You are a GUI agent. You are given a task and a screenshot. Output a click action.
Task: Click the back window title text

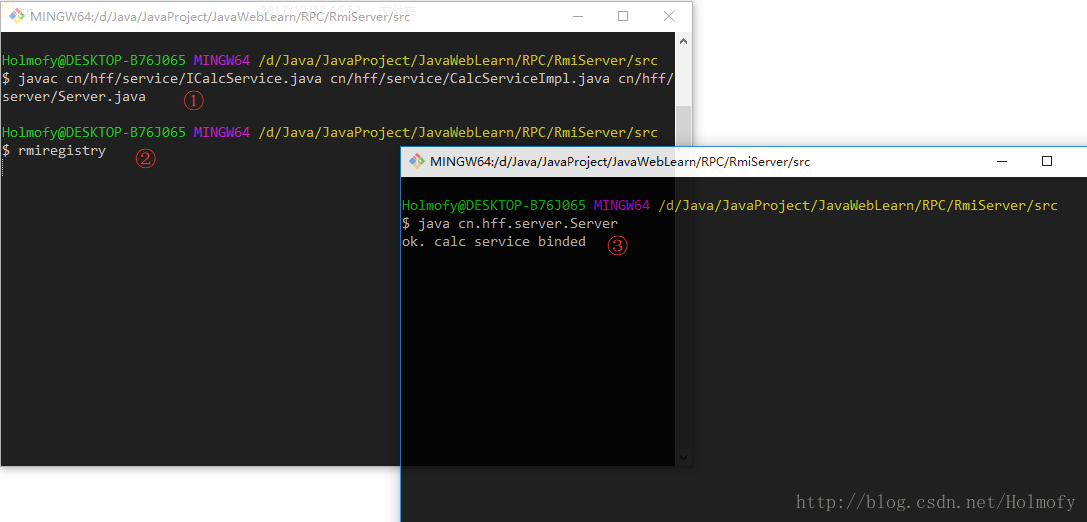(x=220, y=17)
